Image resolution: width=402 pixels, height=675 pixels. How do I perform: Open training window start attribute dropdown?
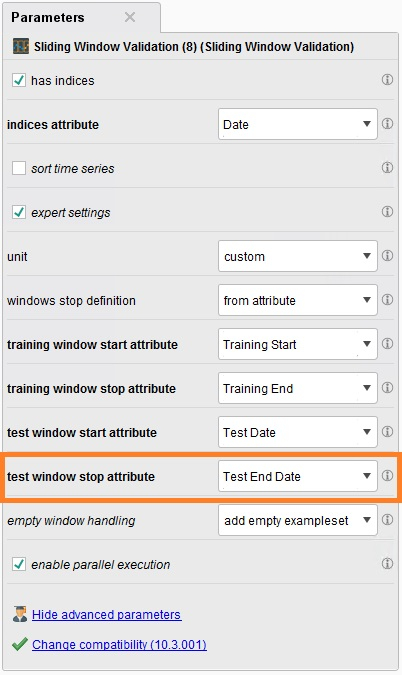[x=297, y=344]
